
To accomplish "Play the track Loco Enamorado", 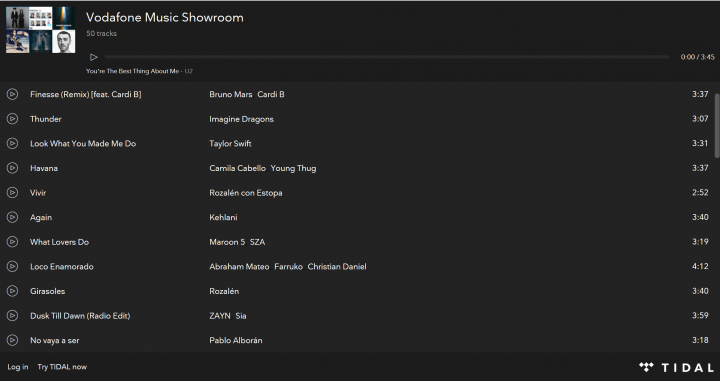I will coord(12,267).
